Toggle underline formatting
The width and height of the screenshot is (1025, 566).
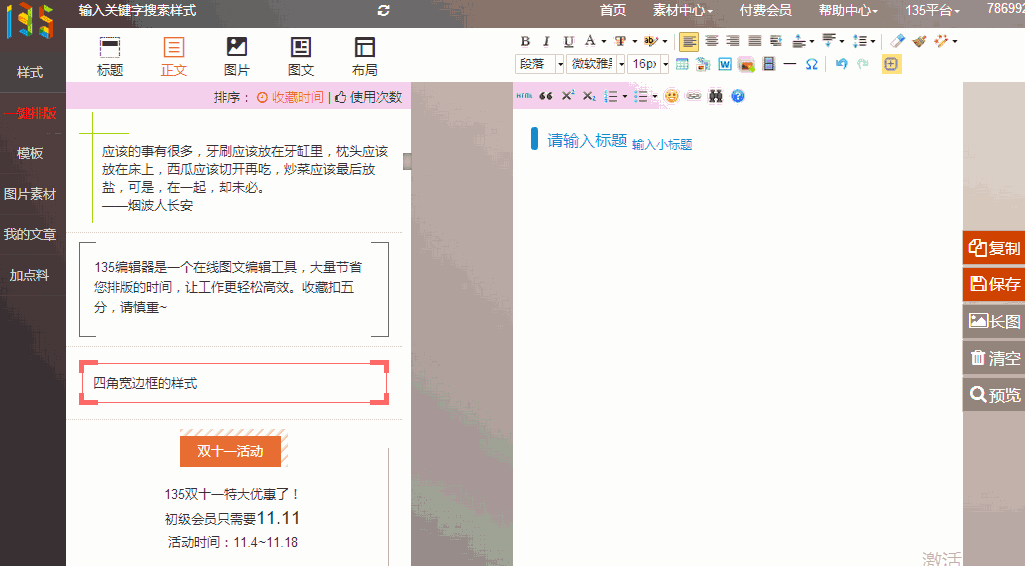tap(569, 41)
